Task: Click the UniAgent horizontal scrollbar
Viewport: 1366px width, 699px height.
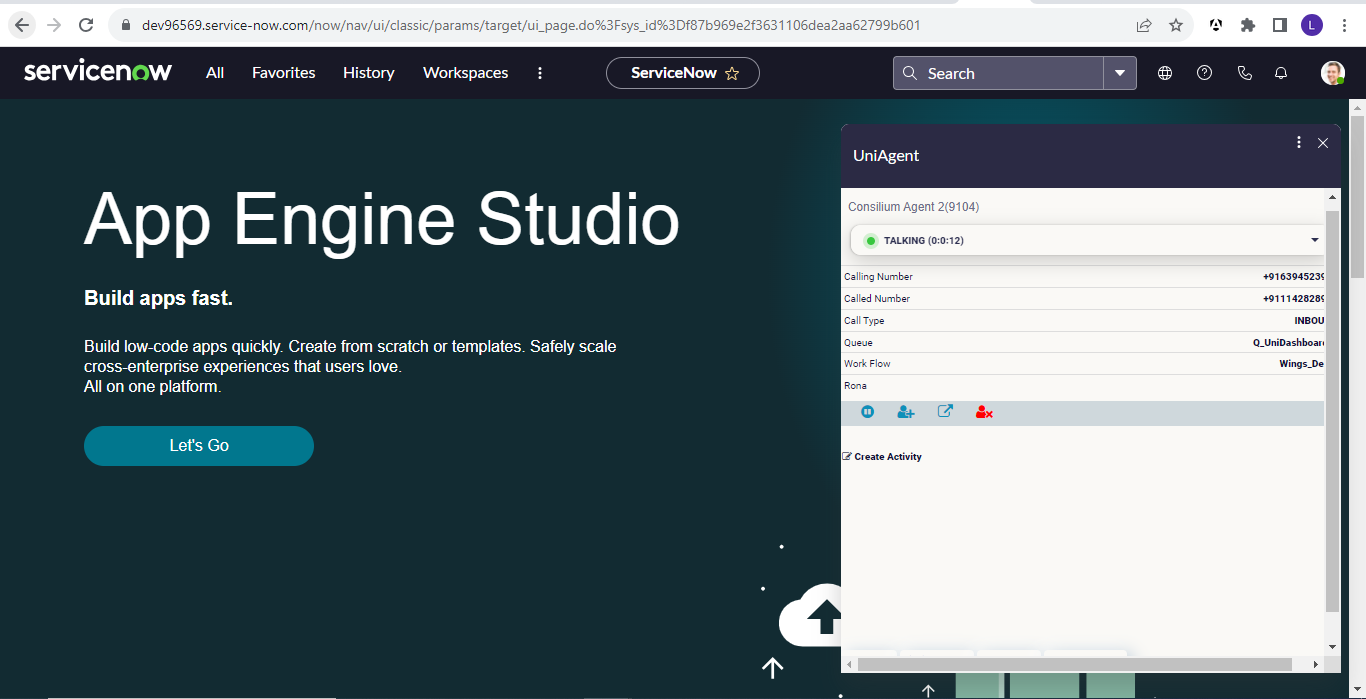Action: point(1075,664)
